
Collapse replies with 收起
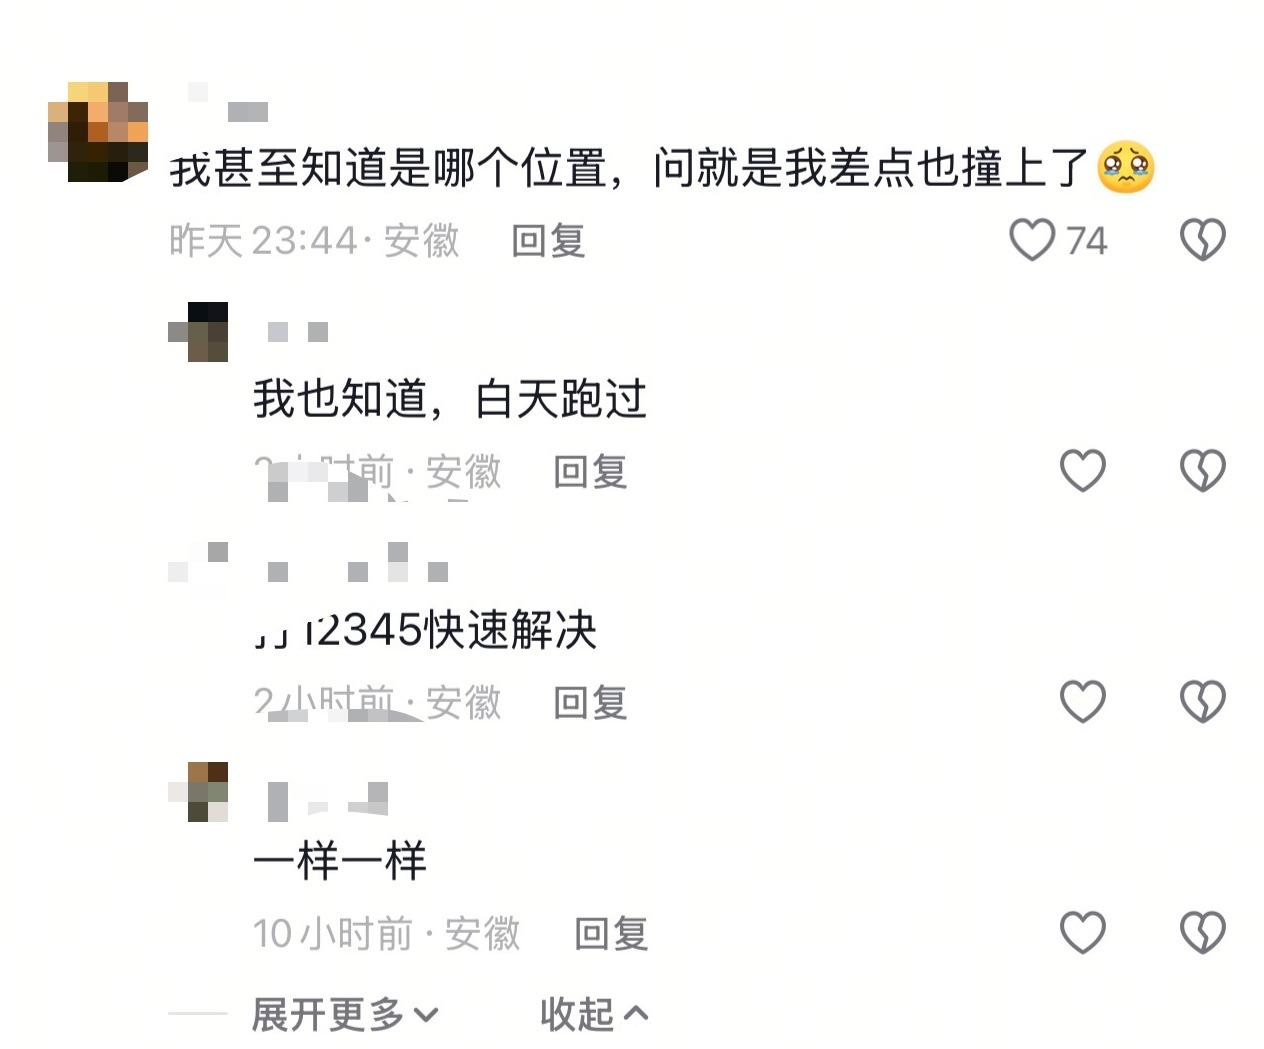(x=594, y=1014)
